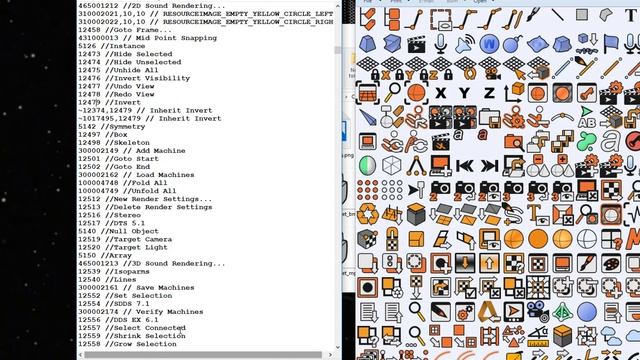640x360 pixels.
Task: Click the green wireframe pyramid icon
Action: tap(562, 312)
